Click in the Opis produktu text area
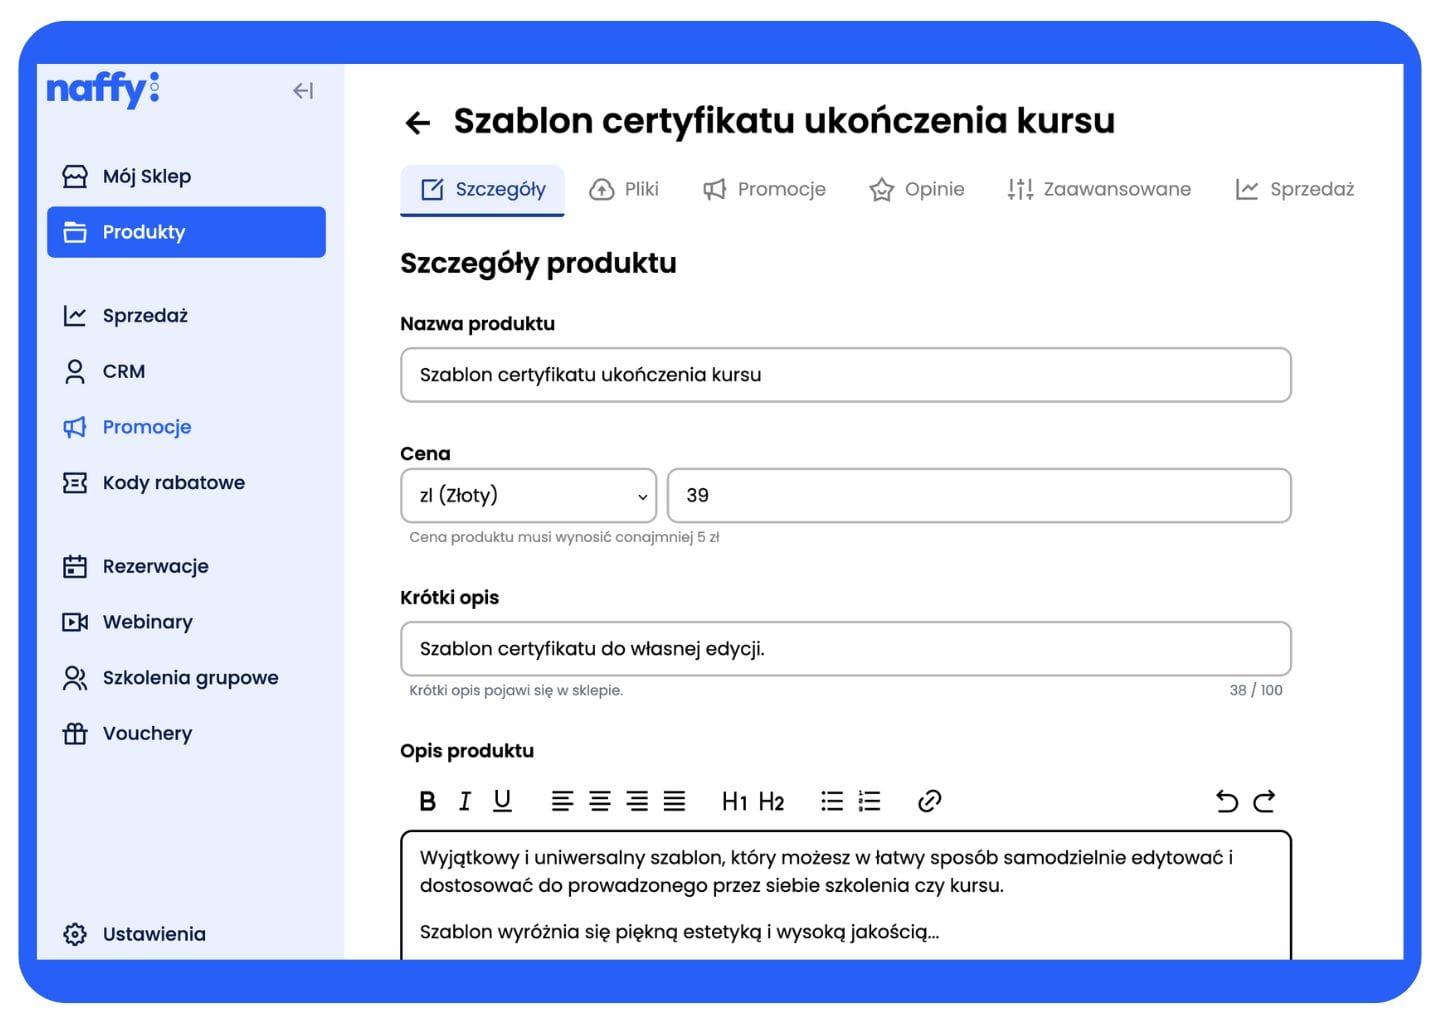Viewport: 1440px width, 1024px height. 846,895
